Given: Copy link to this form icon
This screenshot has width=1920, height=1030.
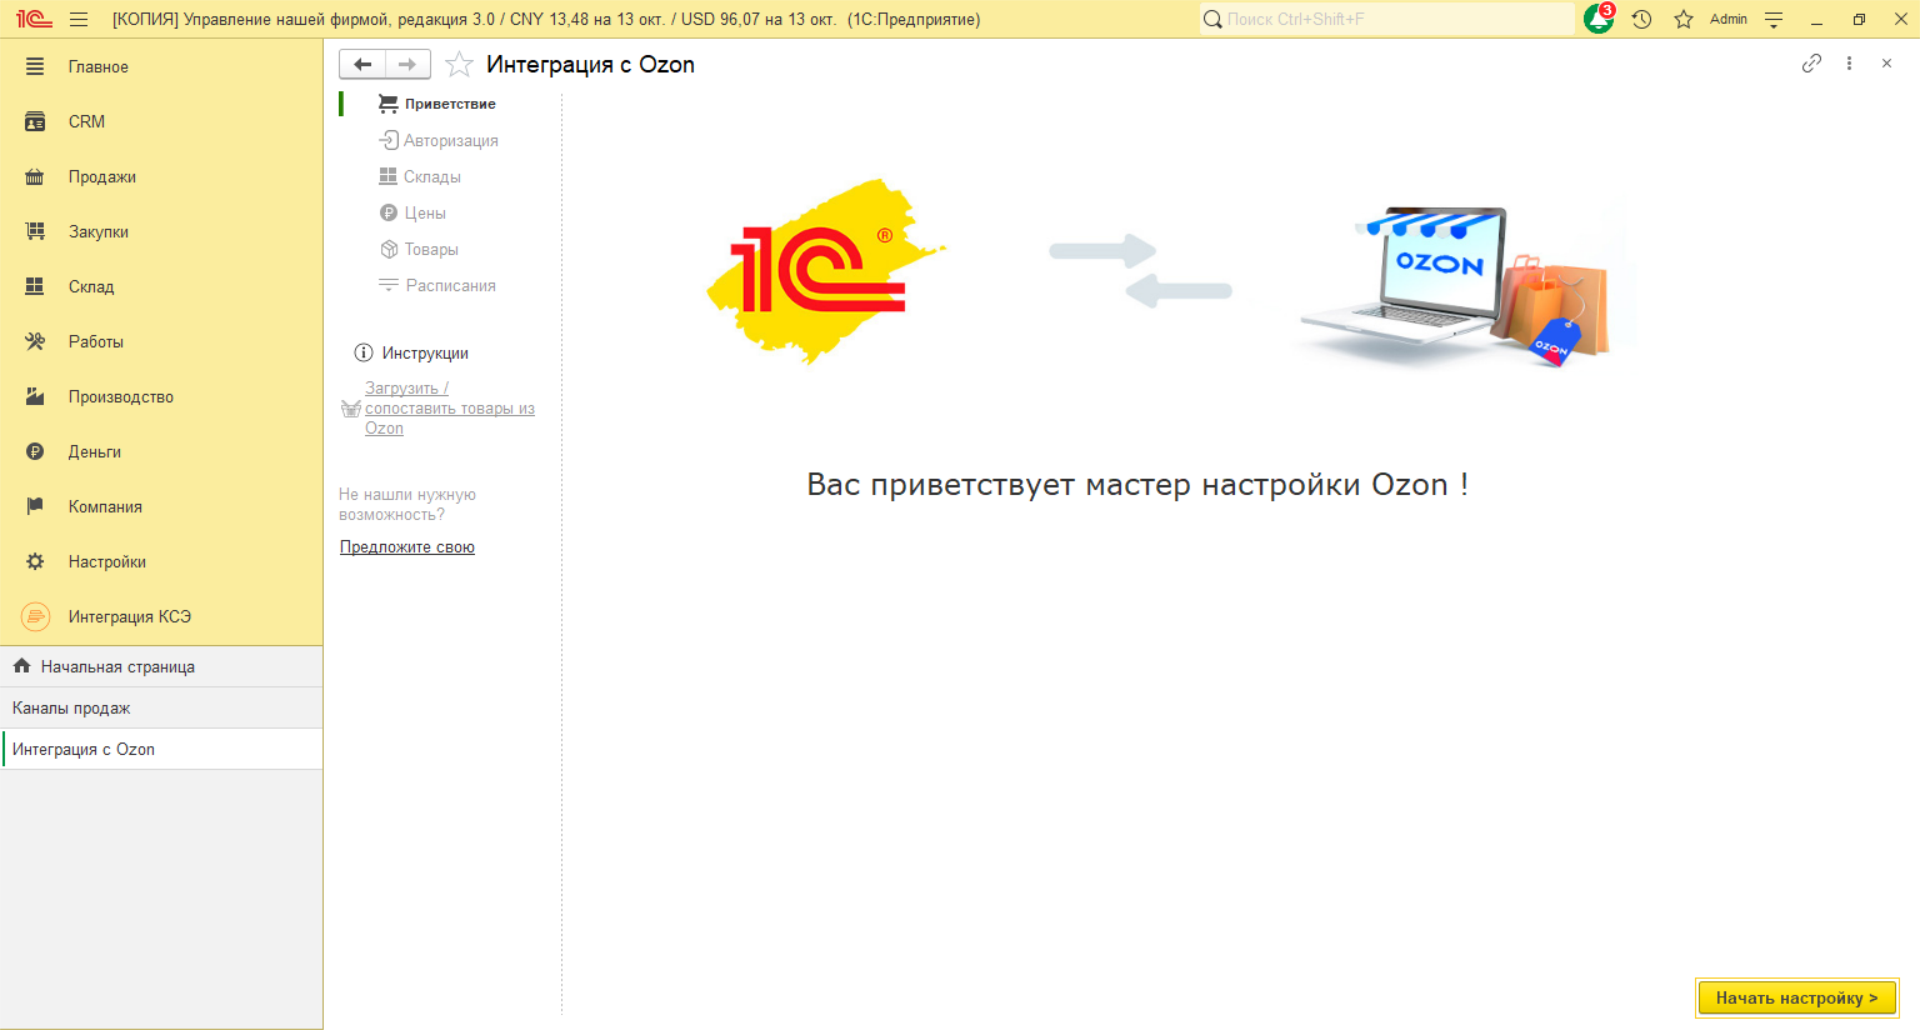Looking at the screenshot, I should pyautogui.click(x=1811, y=63).
